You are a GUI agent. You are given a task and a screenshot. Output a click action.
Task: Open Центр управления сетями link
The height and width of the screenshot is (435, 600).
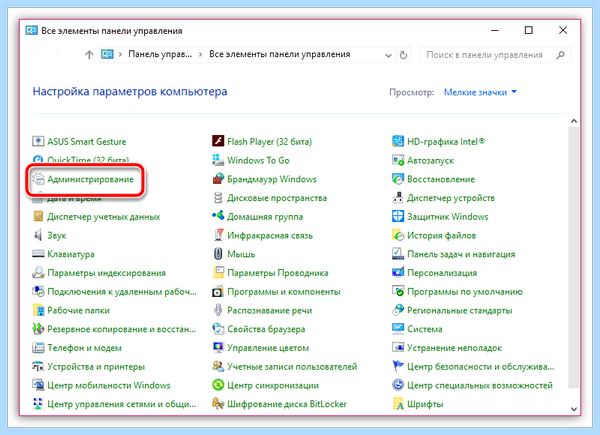pyautogui.click(x=121, y=404)
